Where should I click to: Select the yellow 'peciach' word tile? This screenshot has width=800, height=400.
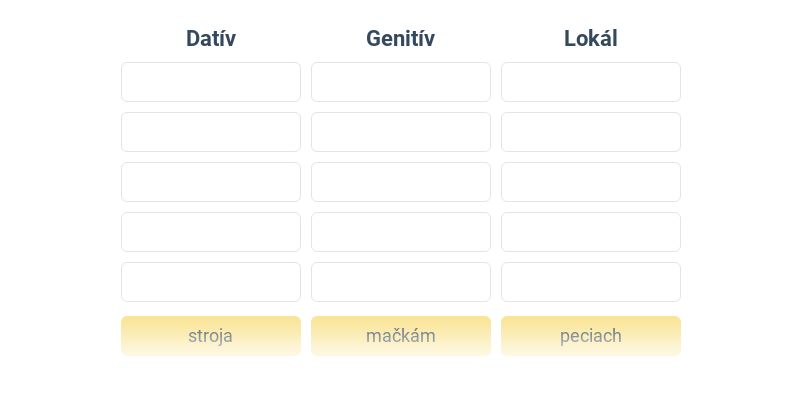(591, 336)
